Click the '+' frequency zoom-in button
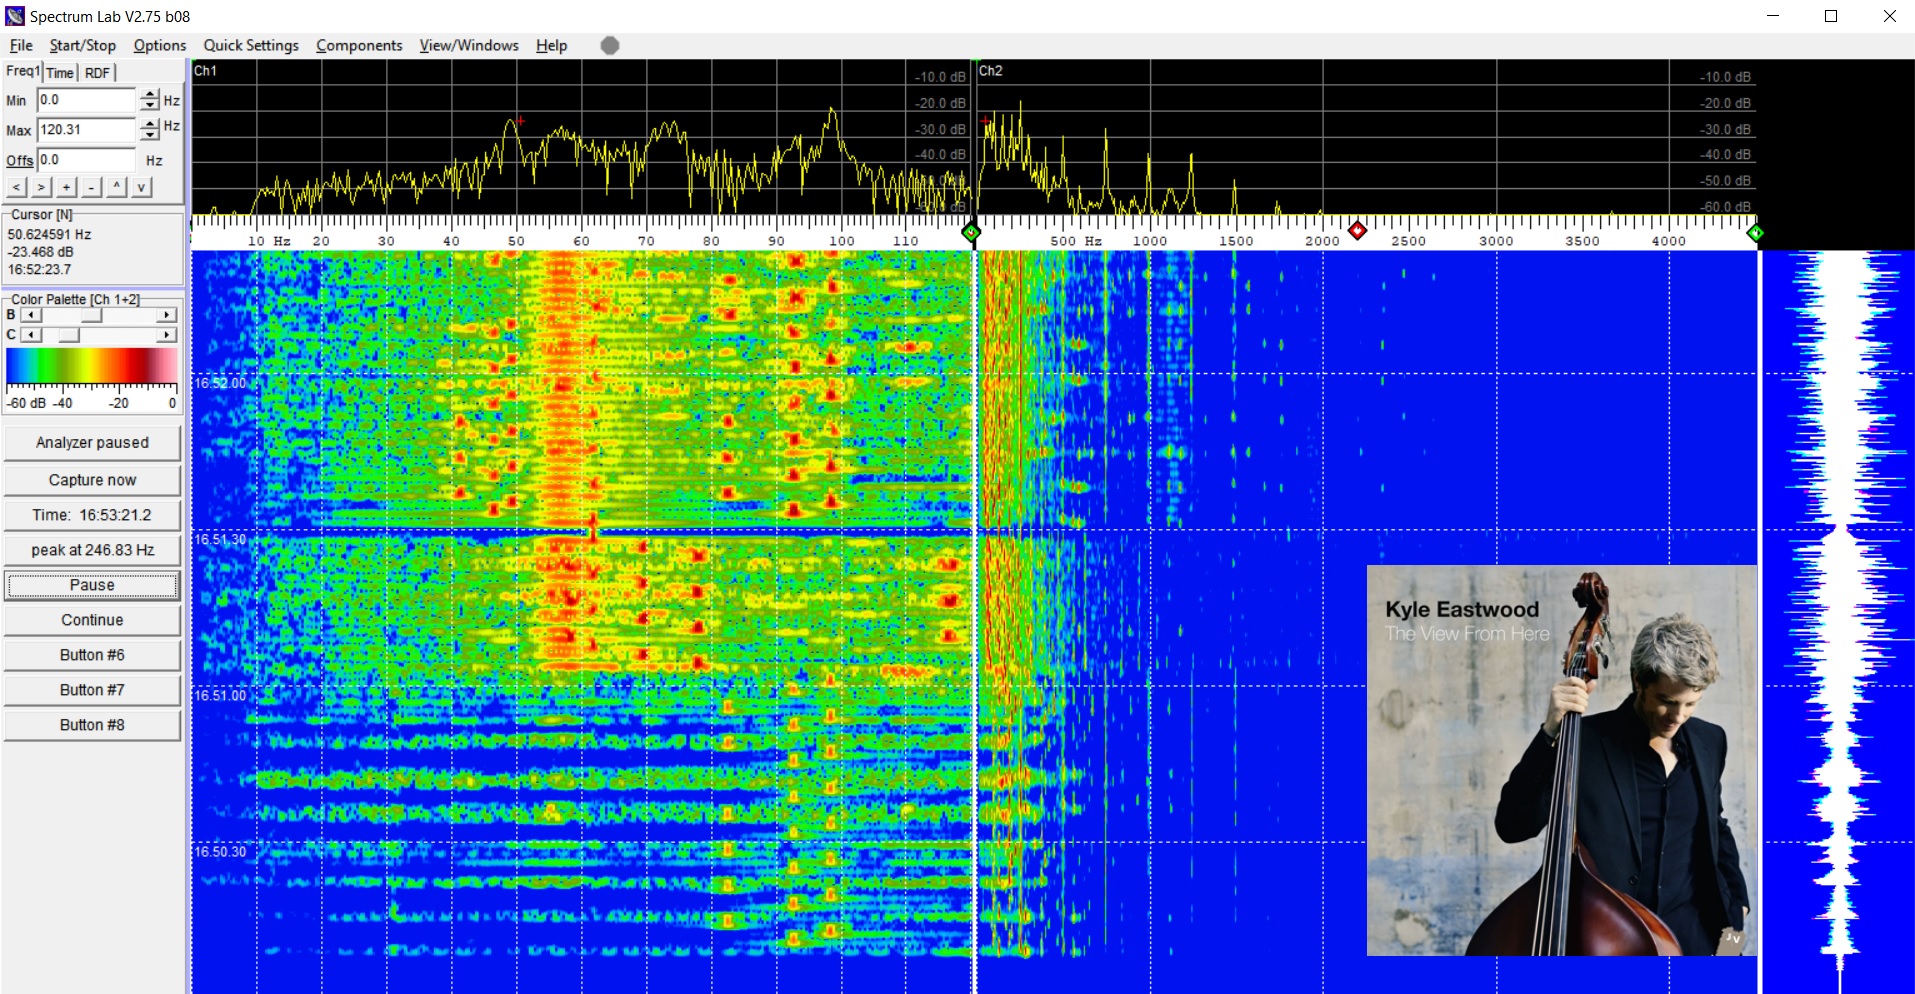This screenshot has height=994, width=1915. pos(66,187)
